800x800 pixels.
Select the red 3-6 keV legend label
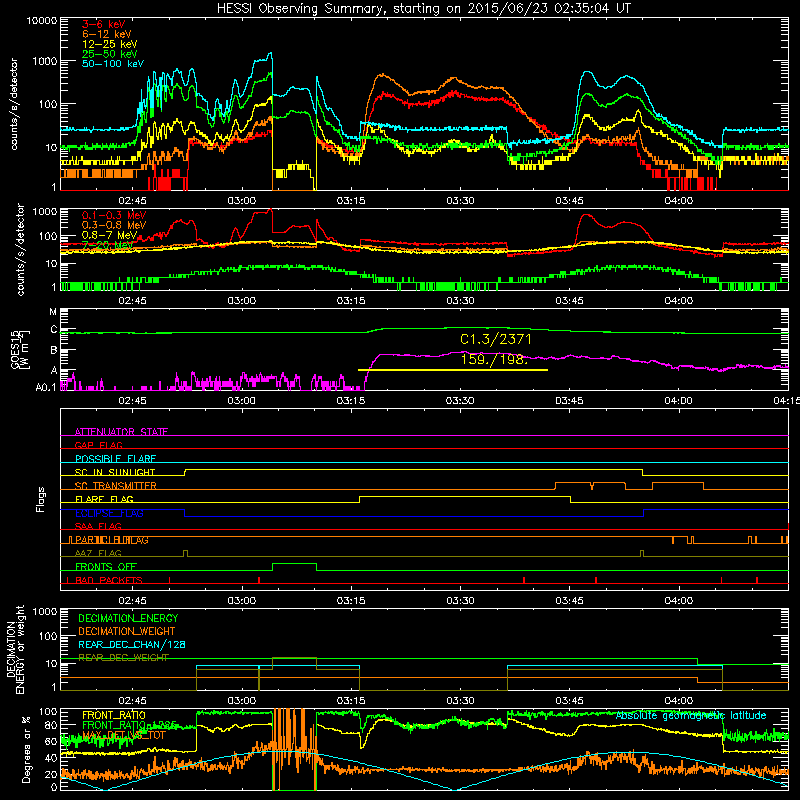tap(104, 24)
